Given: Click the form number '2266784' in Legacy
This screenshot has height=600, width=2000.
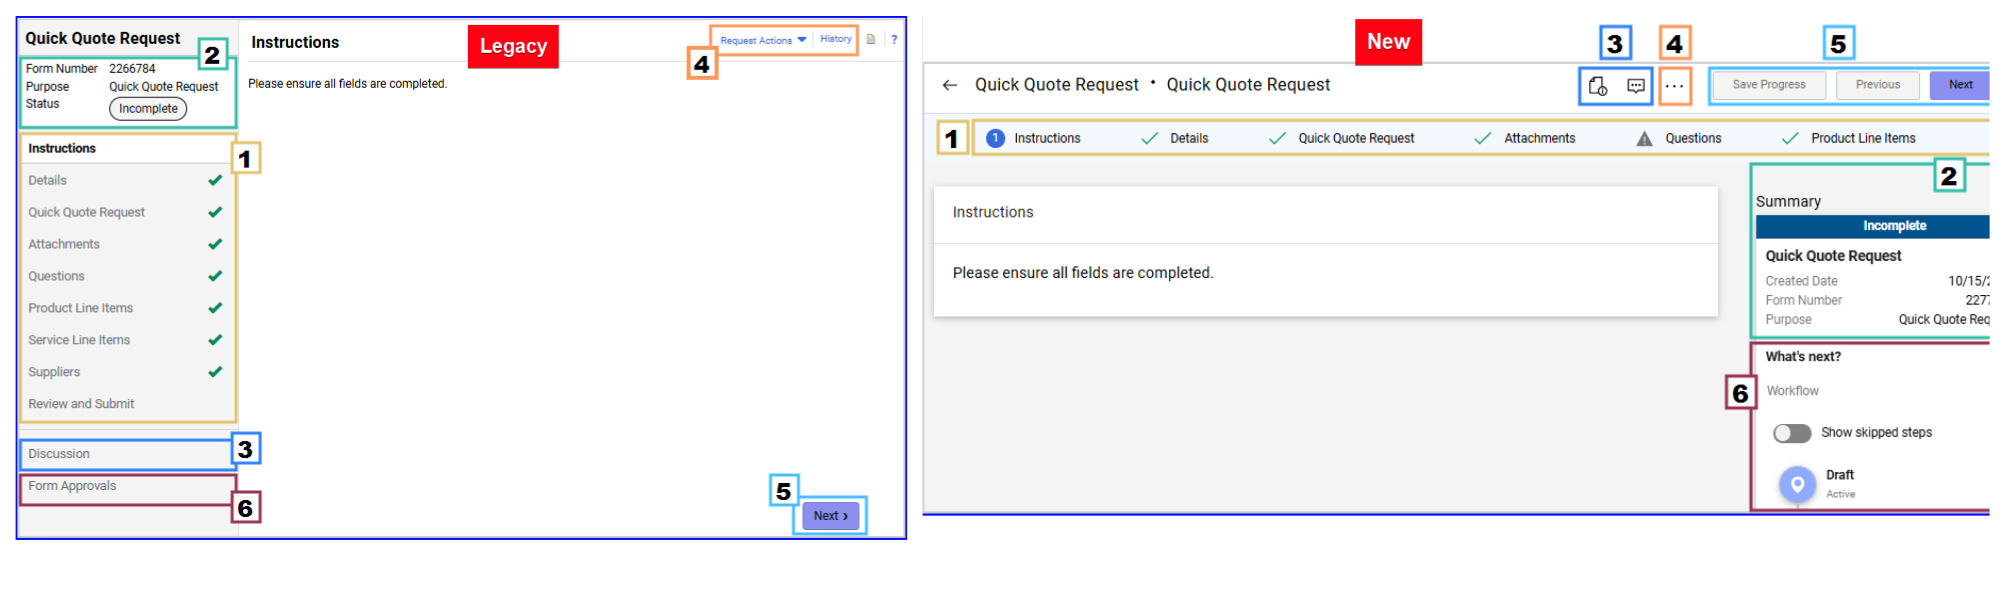Looking at the screenshot, I should point(132,69).
